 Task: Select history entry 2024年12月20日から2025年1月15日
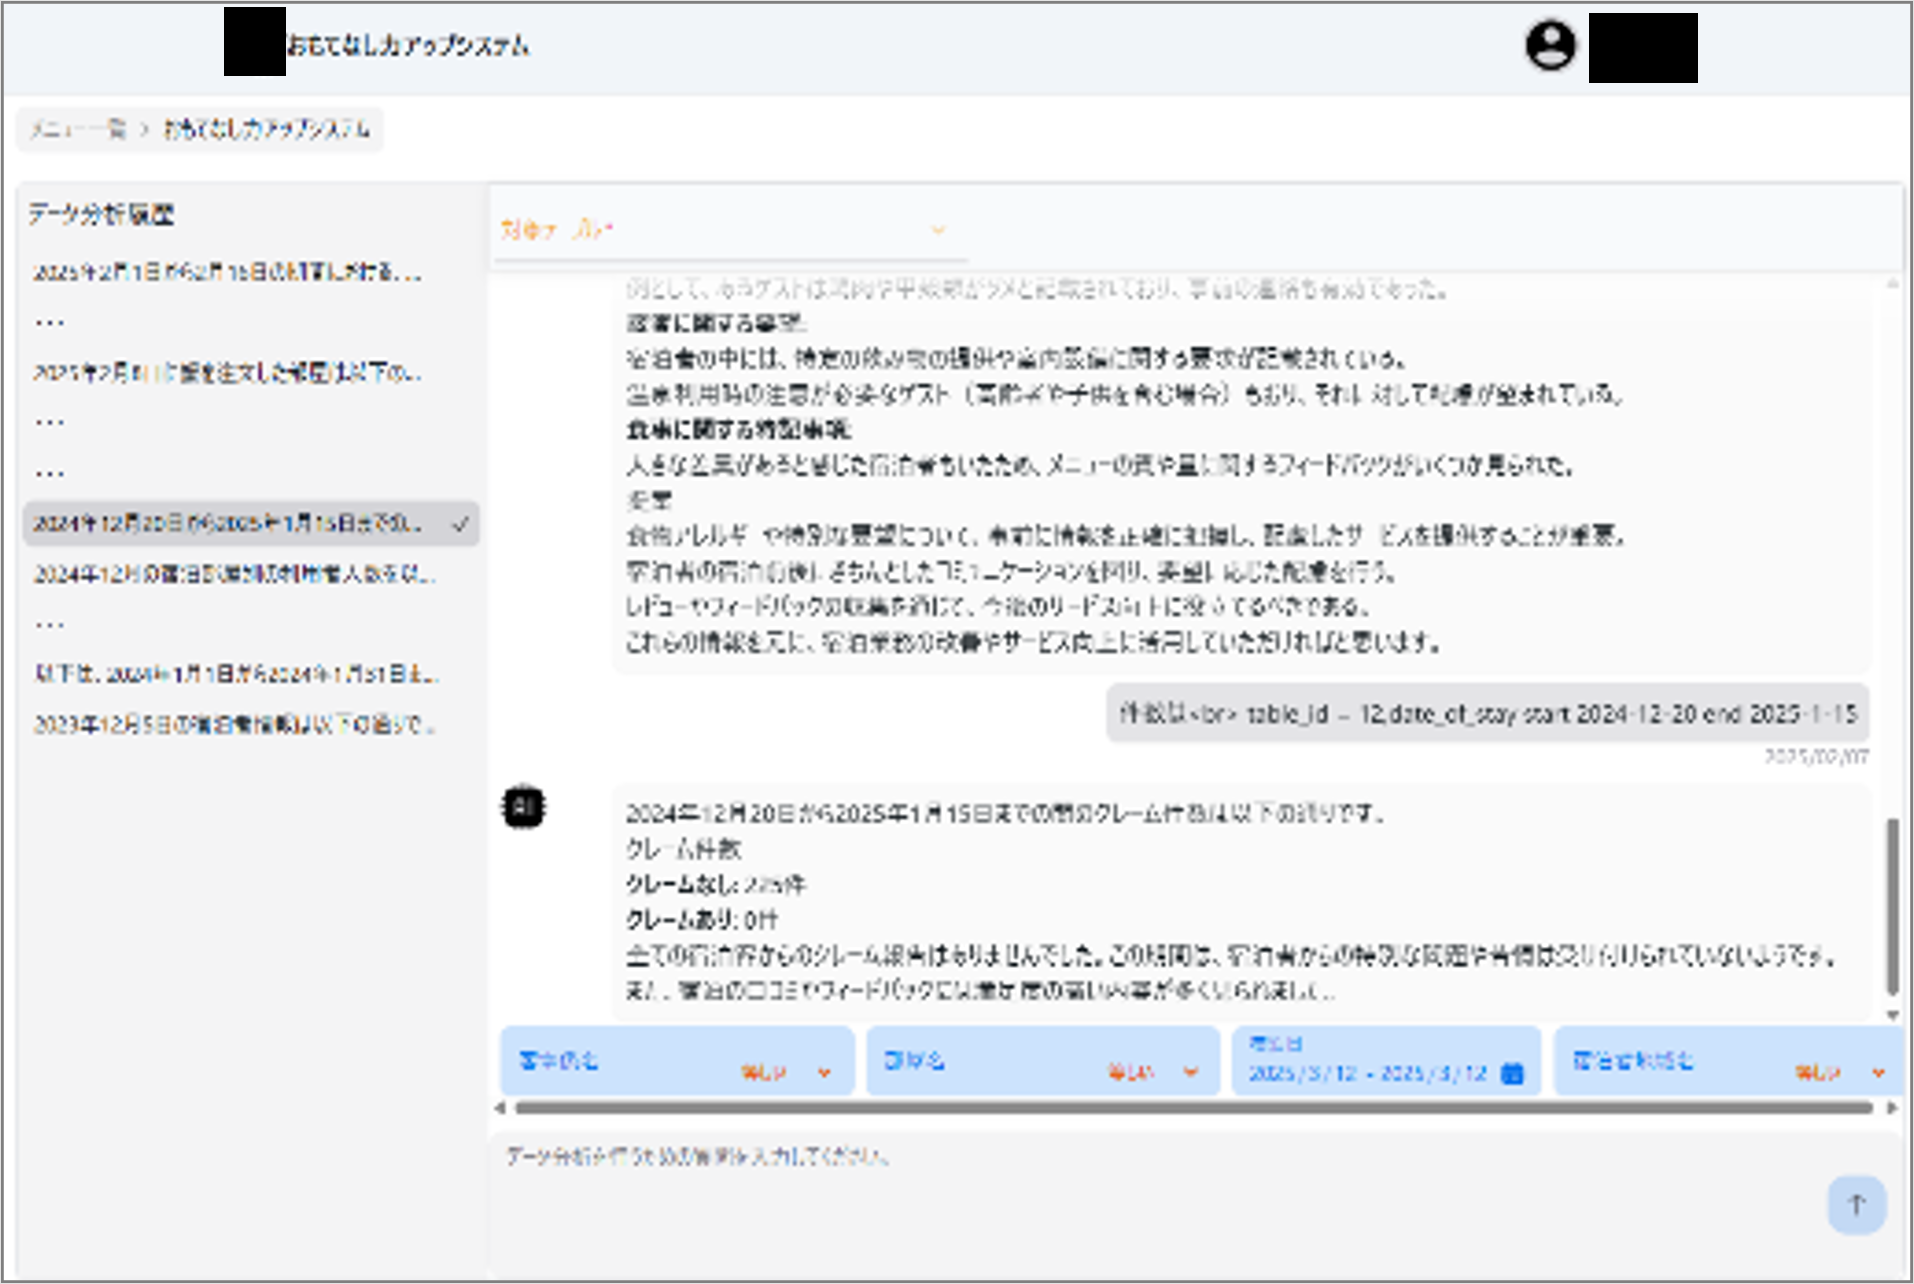coord(228,524)
